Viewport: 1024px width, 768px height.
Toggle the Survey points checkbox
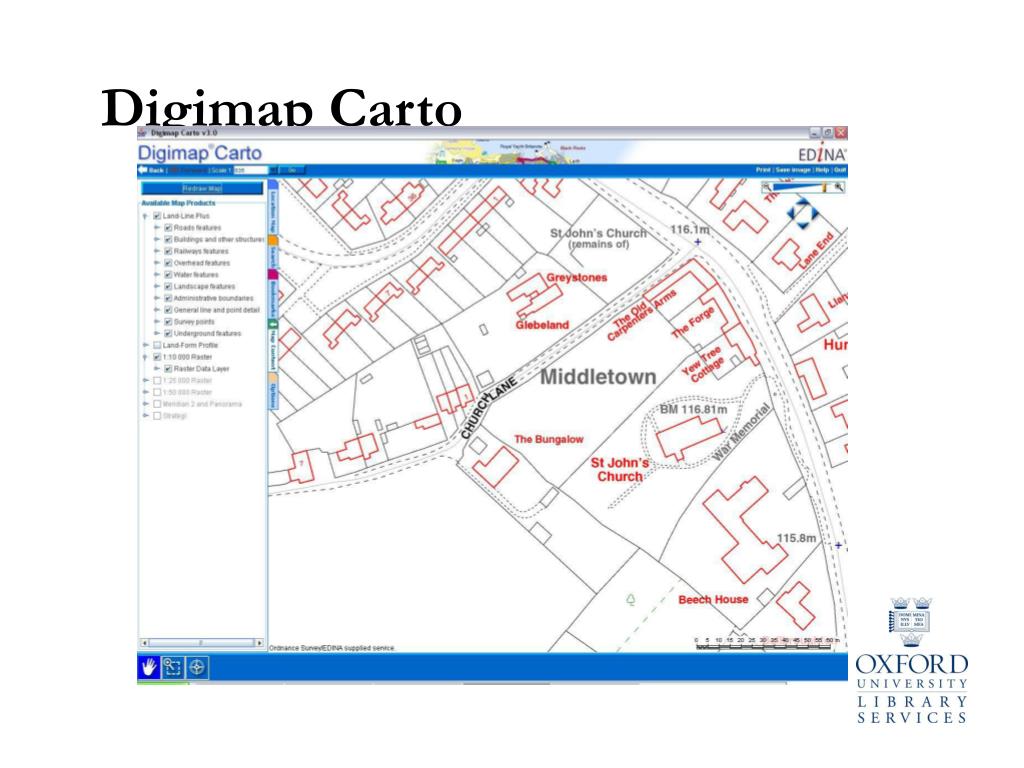(x=168, y=322)
